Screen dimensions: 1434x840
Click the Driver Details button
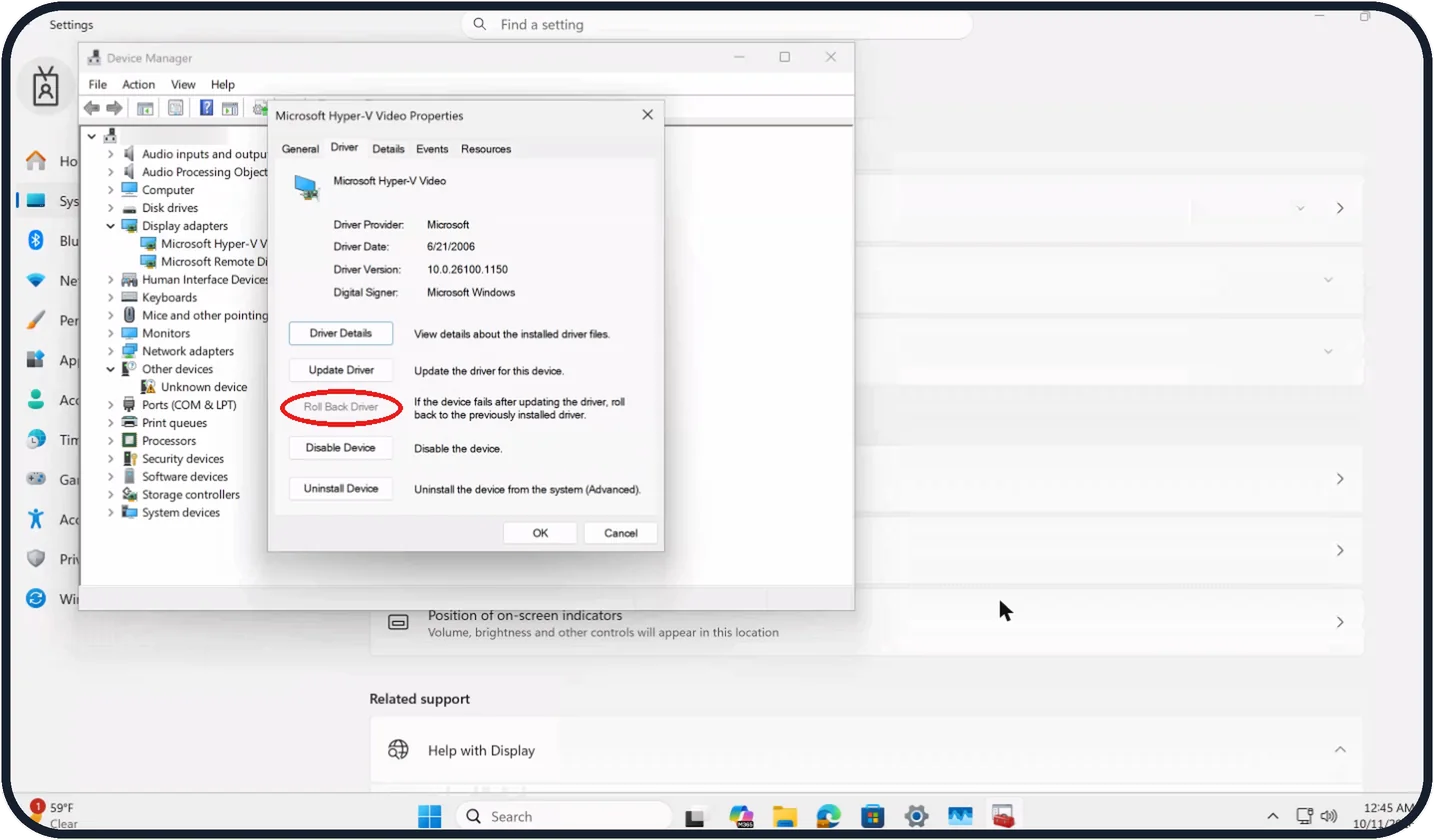(341, 333)
